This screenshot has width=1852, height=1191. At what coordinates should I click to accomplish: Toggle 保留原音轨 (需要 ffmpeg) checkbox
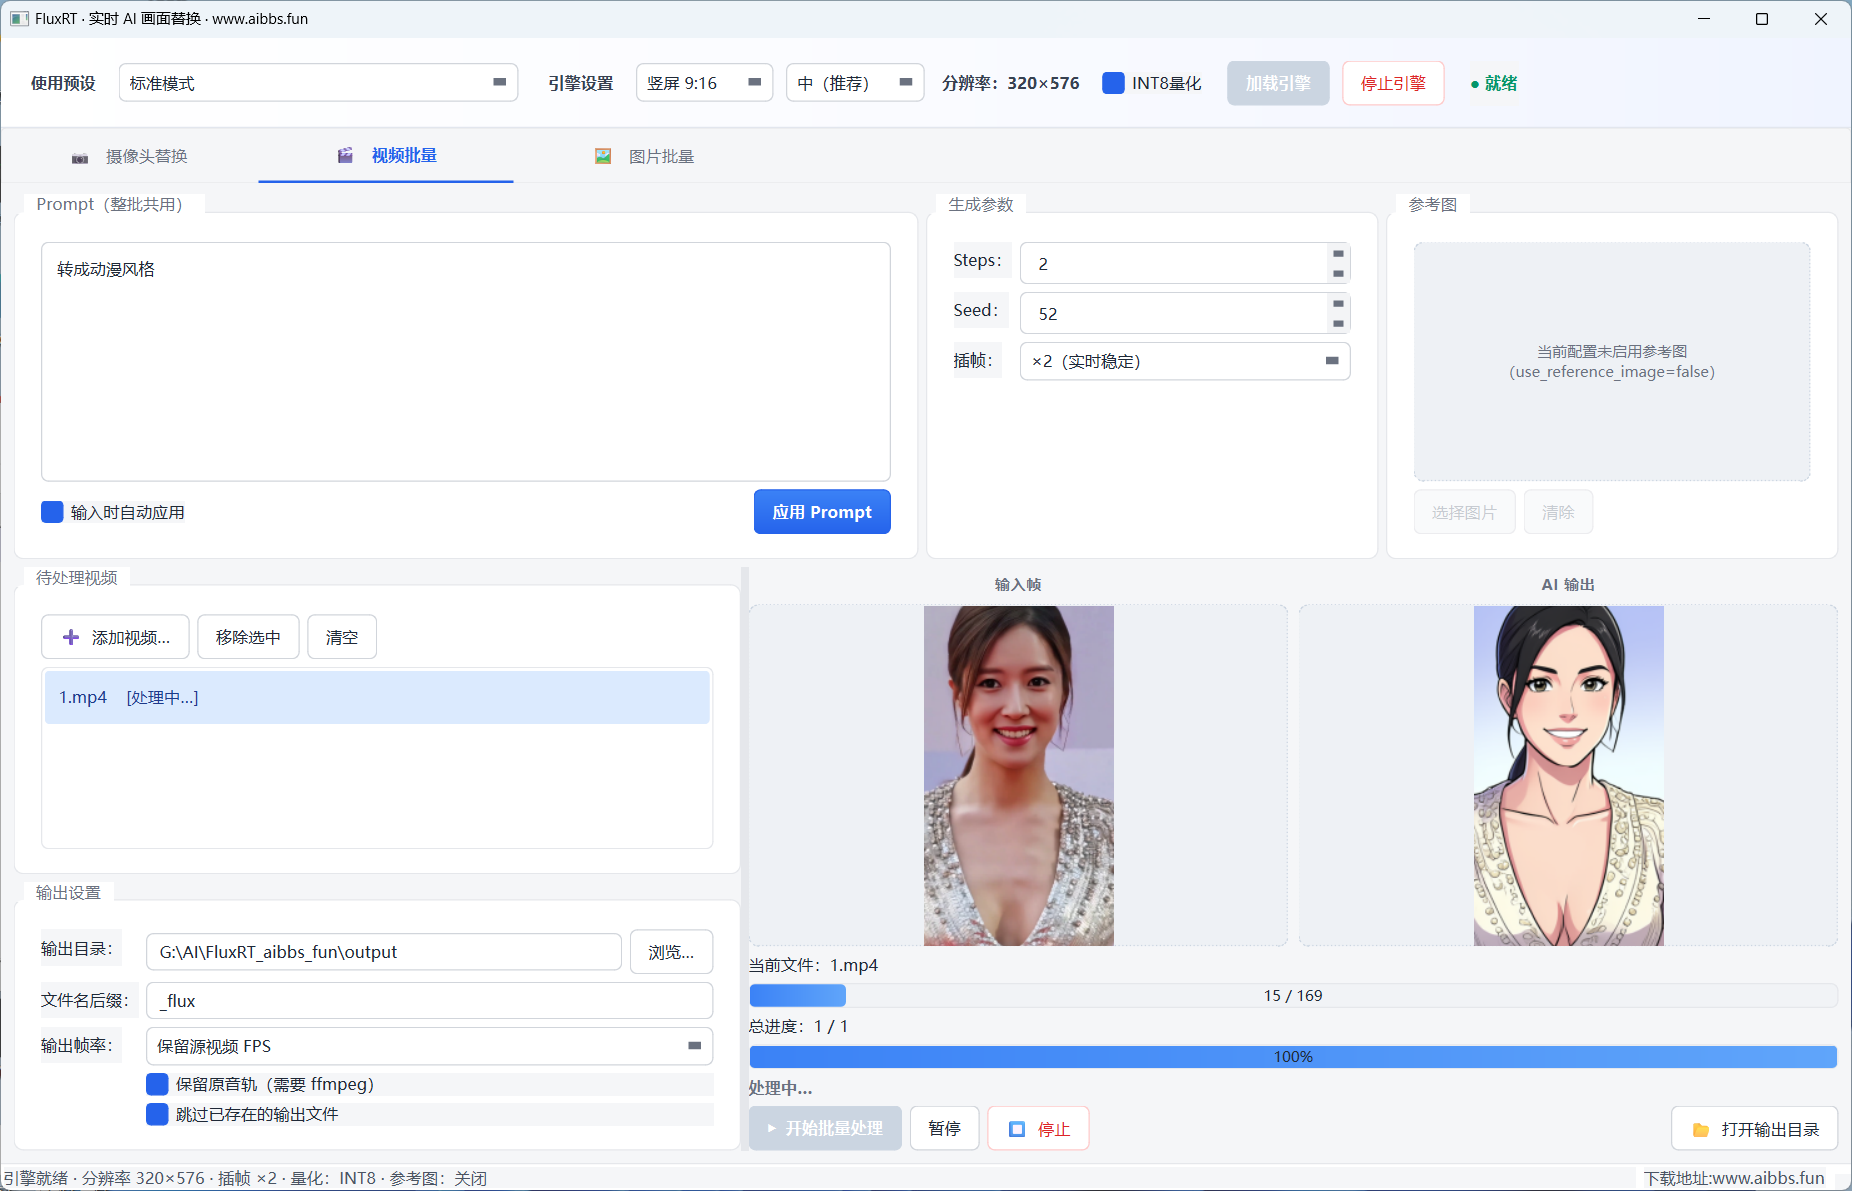pos(157,1084)
